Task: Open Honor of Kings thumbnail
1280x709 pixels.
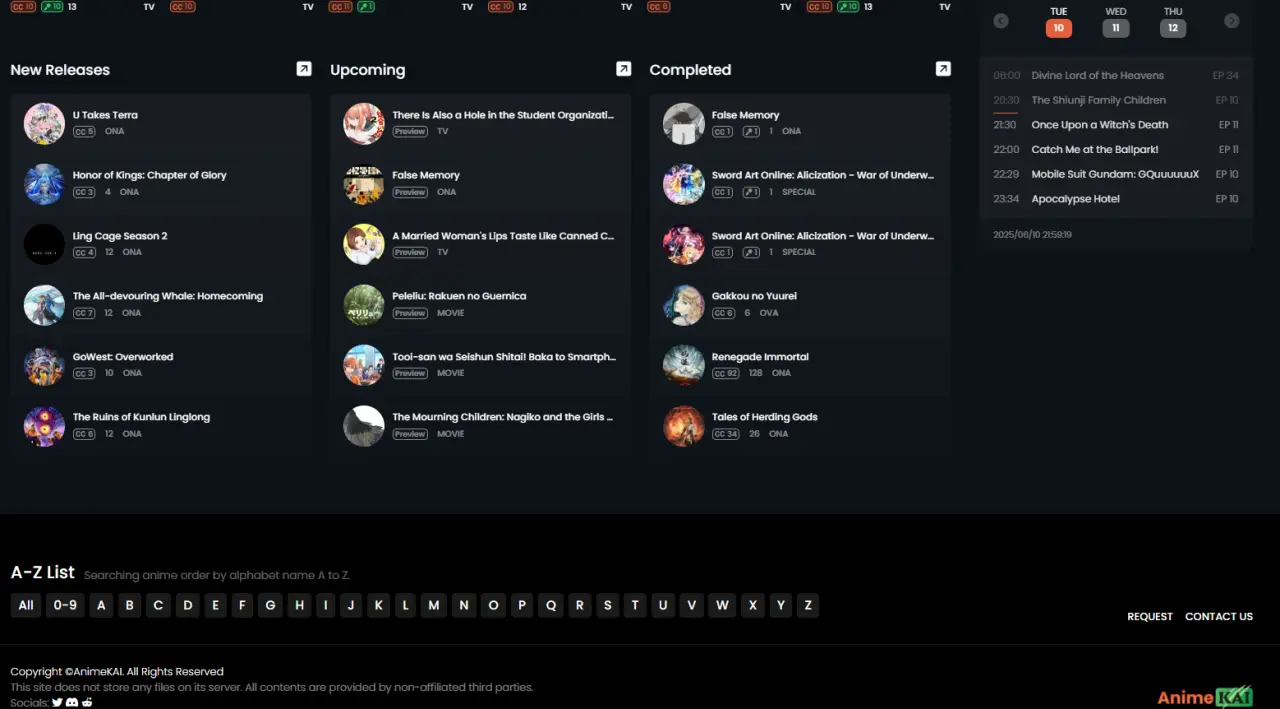Action: pyautogui.click(x=44, y=184)
